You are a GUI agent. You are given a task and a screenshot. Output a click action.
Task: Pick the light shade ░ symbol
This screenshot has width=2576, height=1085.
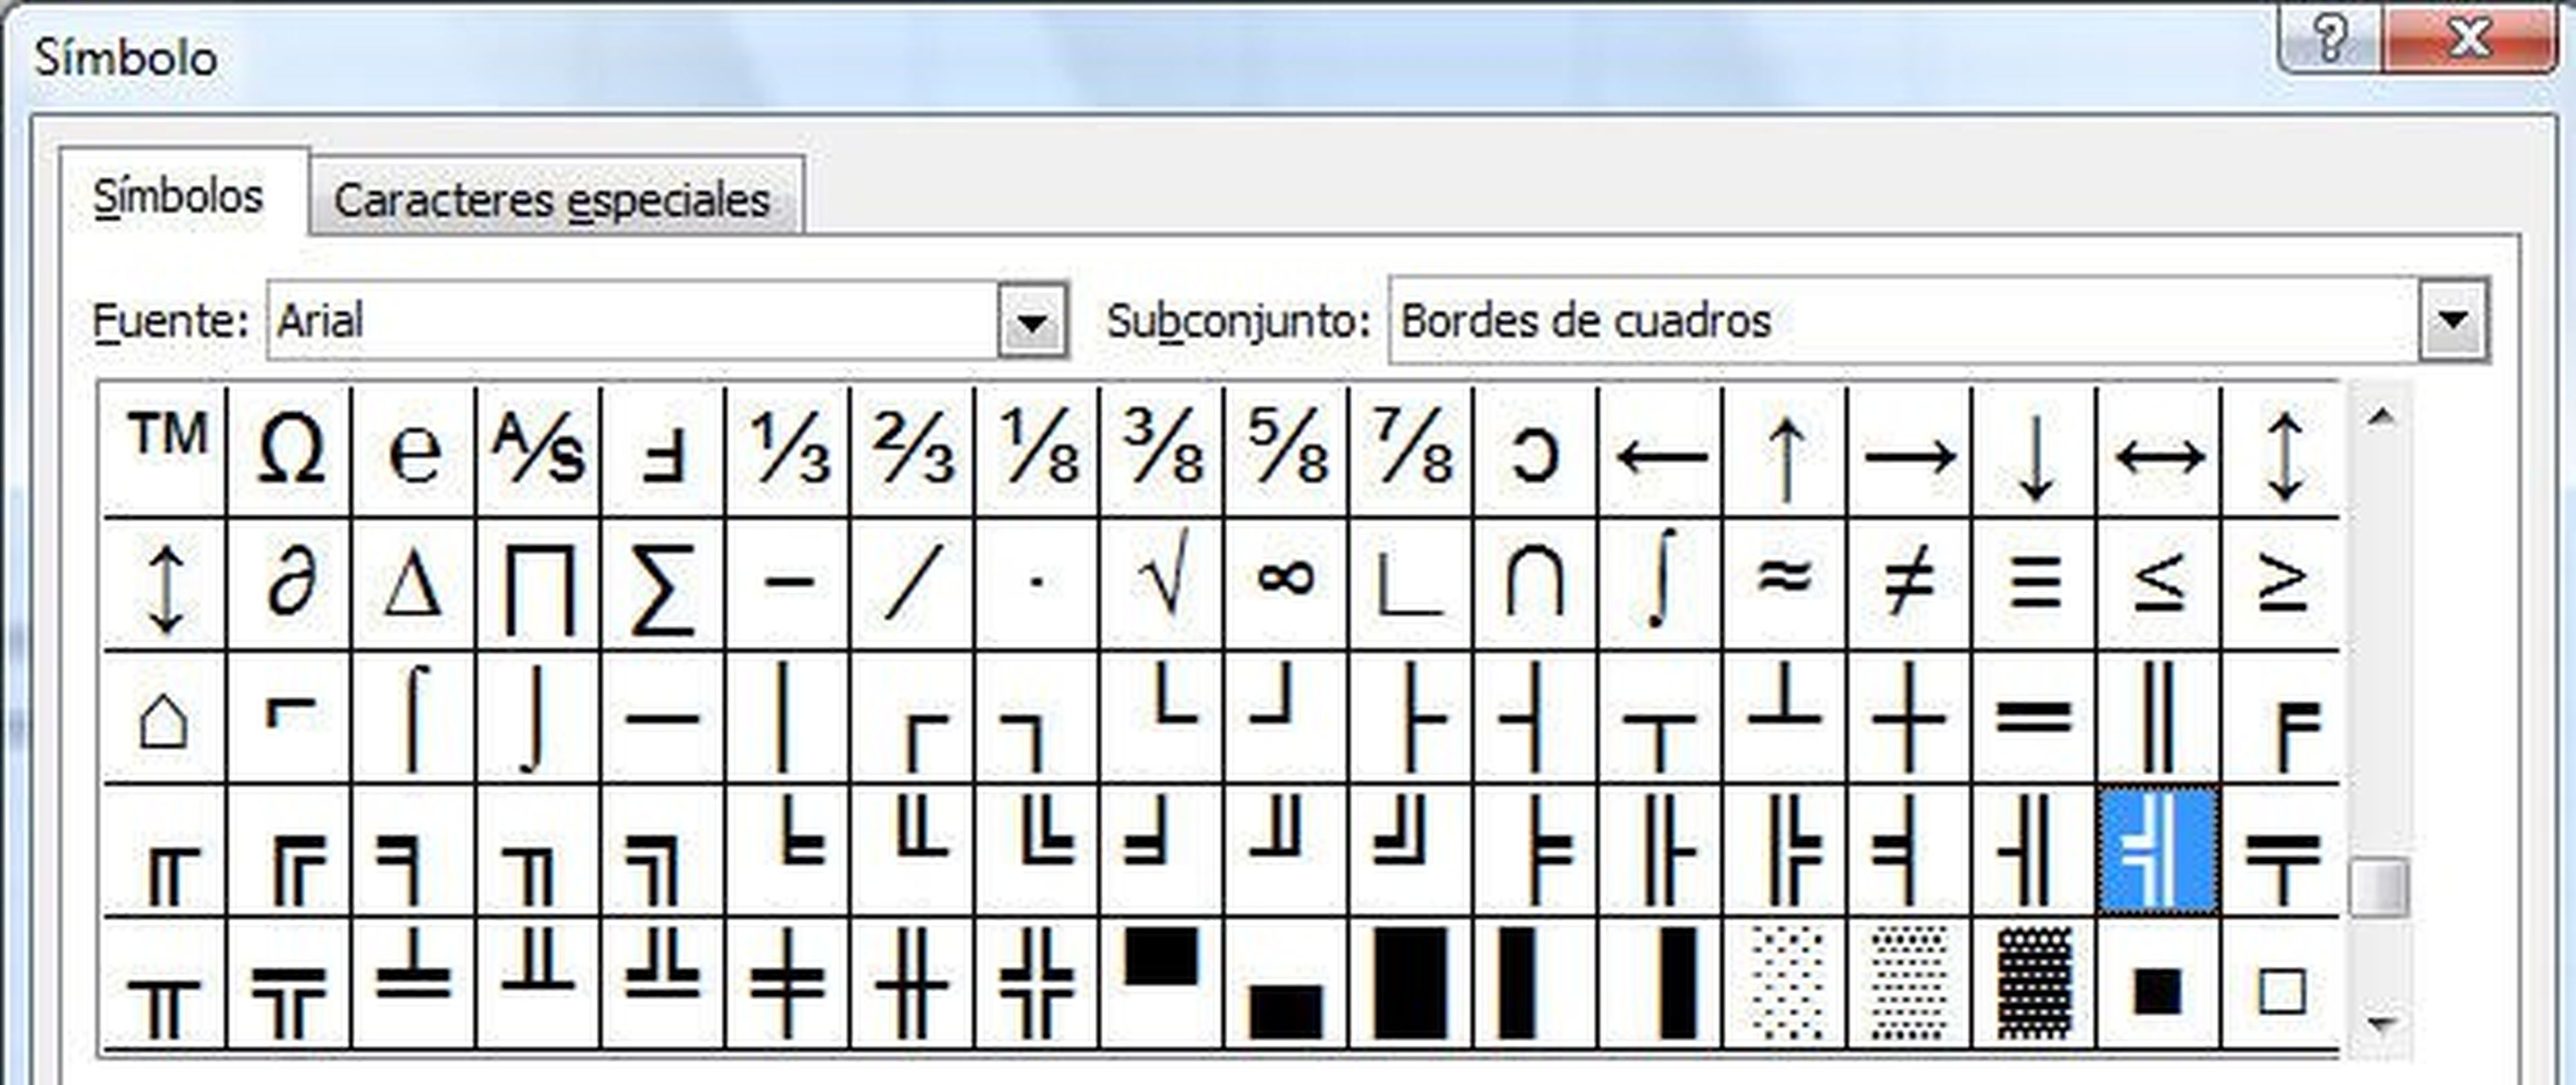[1785, 983]
